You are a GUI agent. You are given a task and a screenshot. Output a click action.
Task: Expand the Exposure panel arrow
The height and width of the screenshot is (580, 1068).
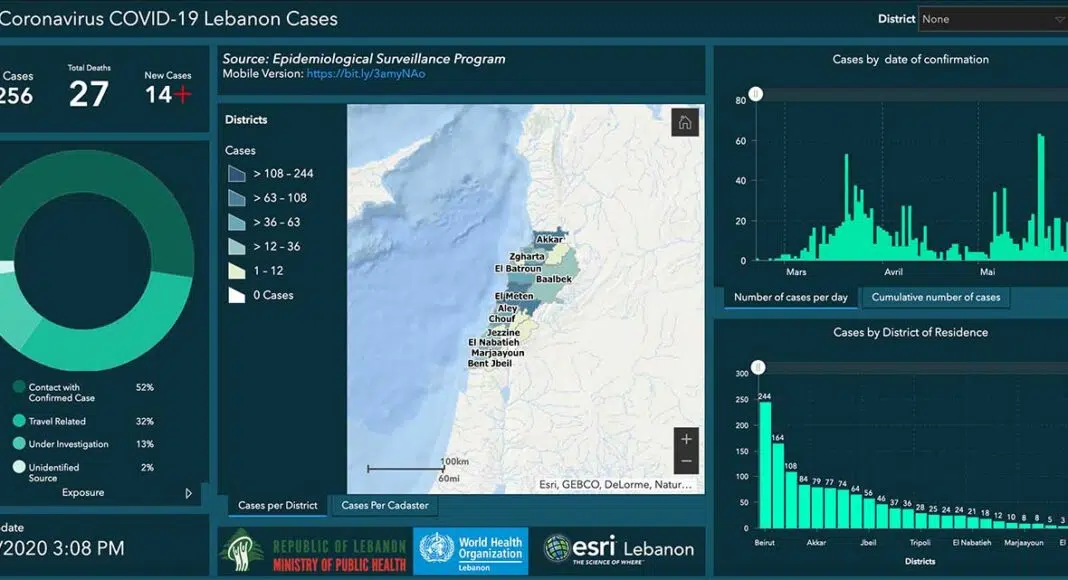(189, 493)
